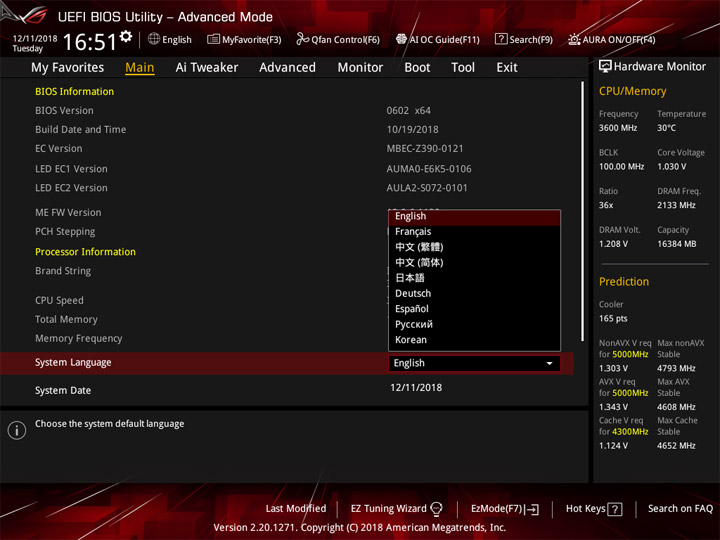Select English in the language list
Image resolution: width=720 pixels, height=540 pixels.
[474, 216]
